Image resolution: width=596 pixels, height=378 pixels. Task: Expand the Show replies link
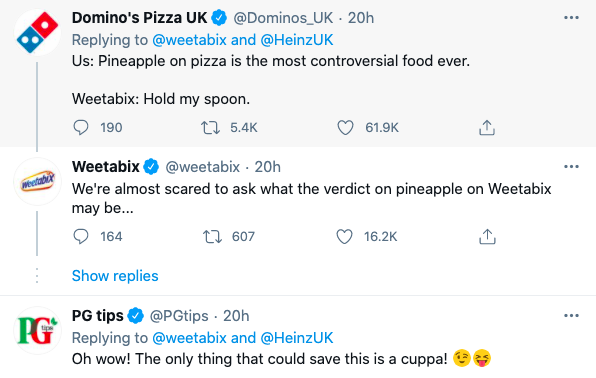(115, 276)
